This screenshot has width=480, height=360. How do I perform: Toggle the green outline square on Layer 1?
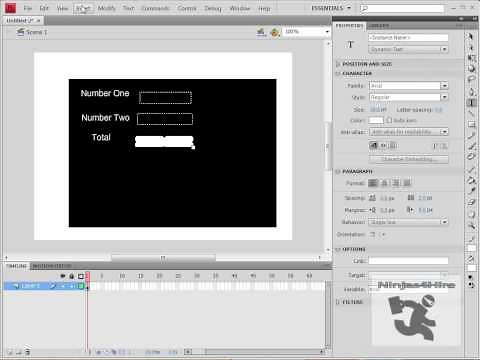(x=81, y=286)
